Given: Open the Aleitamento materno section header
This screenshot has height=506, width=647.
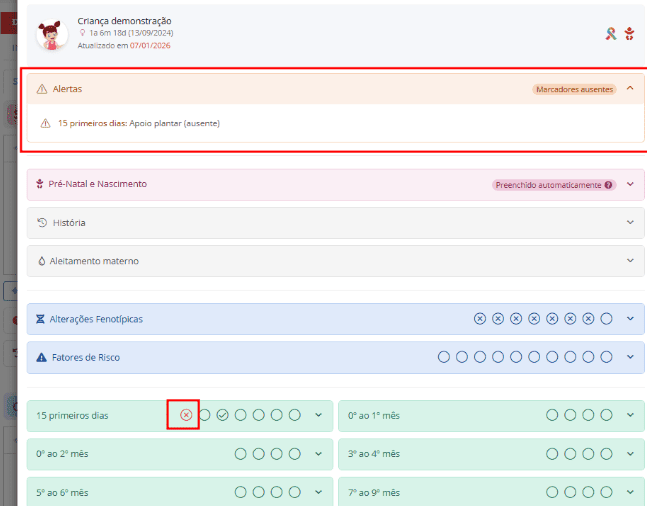Looking at the screenshot, I should tap(94, 261).
